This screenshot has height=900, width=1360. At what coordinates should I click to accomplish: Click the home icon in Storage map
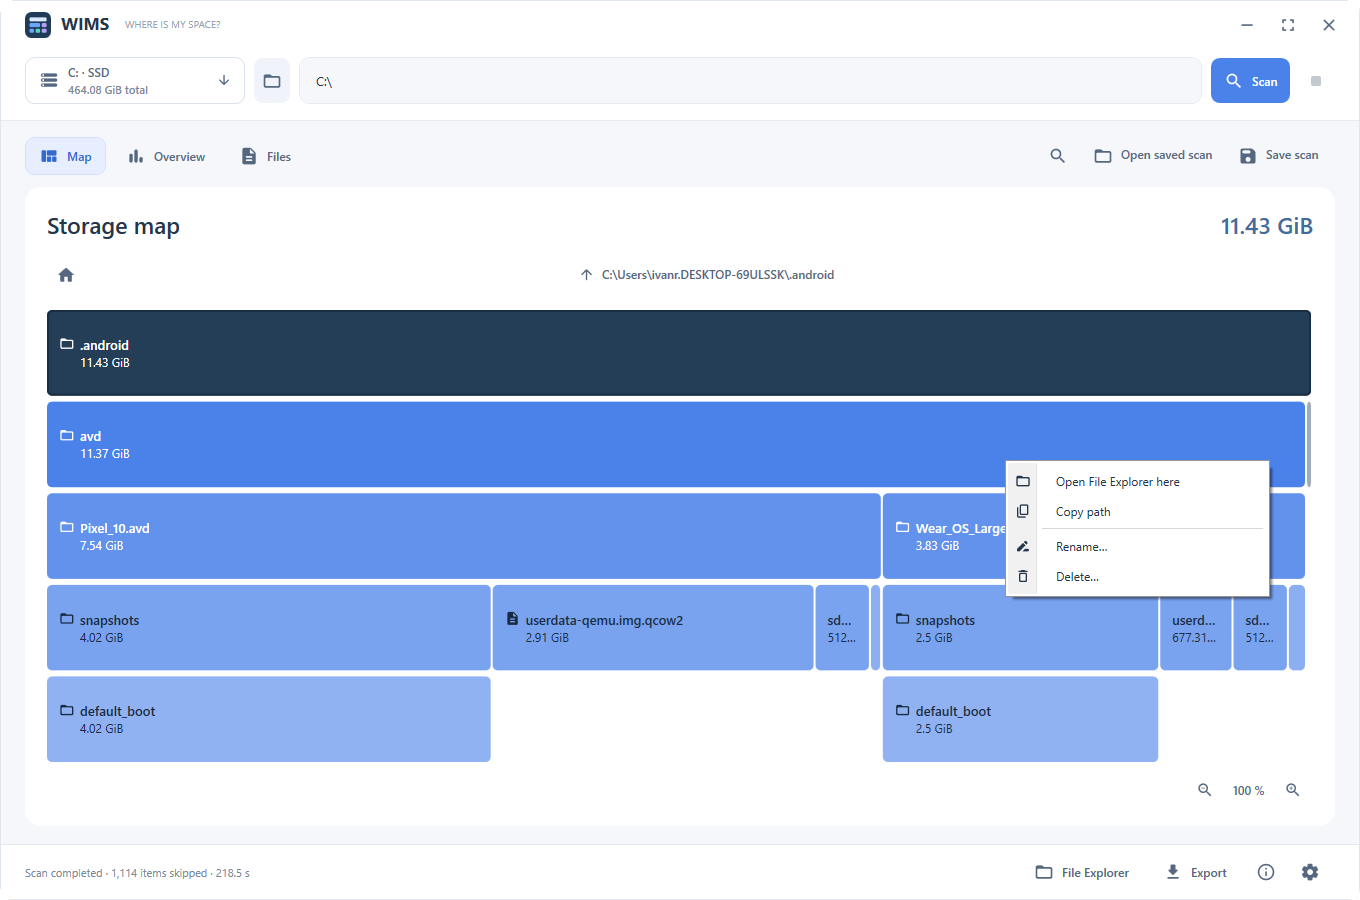[x=66, y=275]
